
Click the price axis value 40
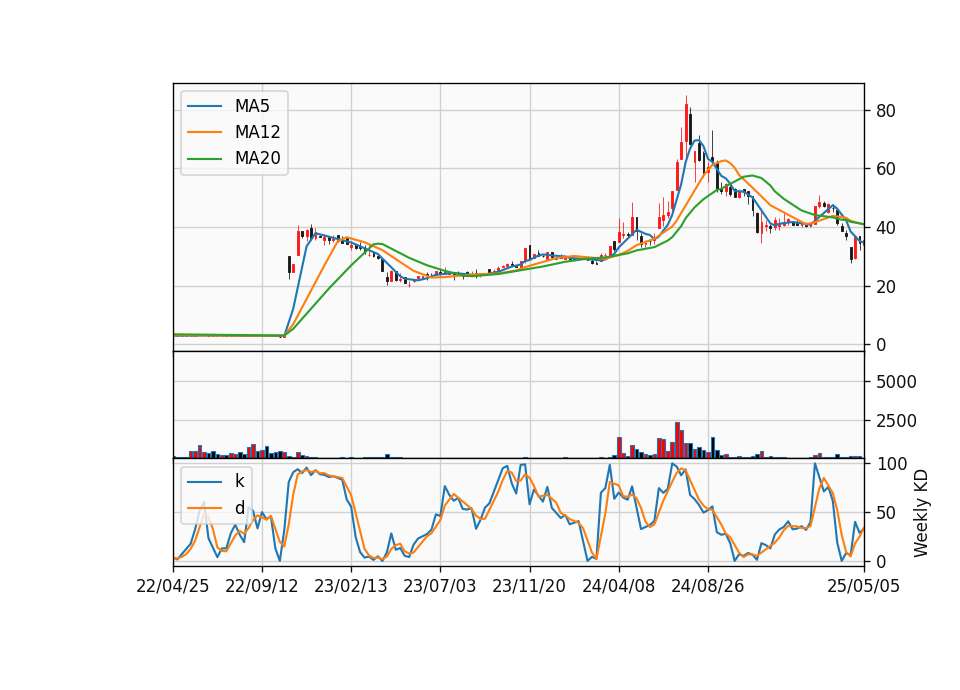pos(885,228)
